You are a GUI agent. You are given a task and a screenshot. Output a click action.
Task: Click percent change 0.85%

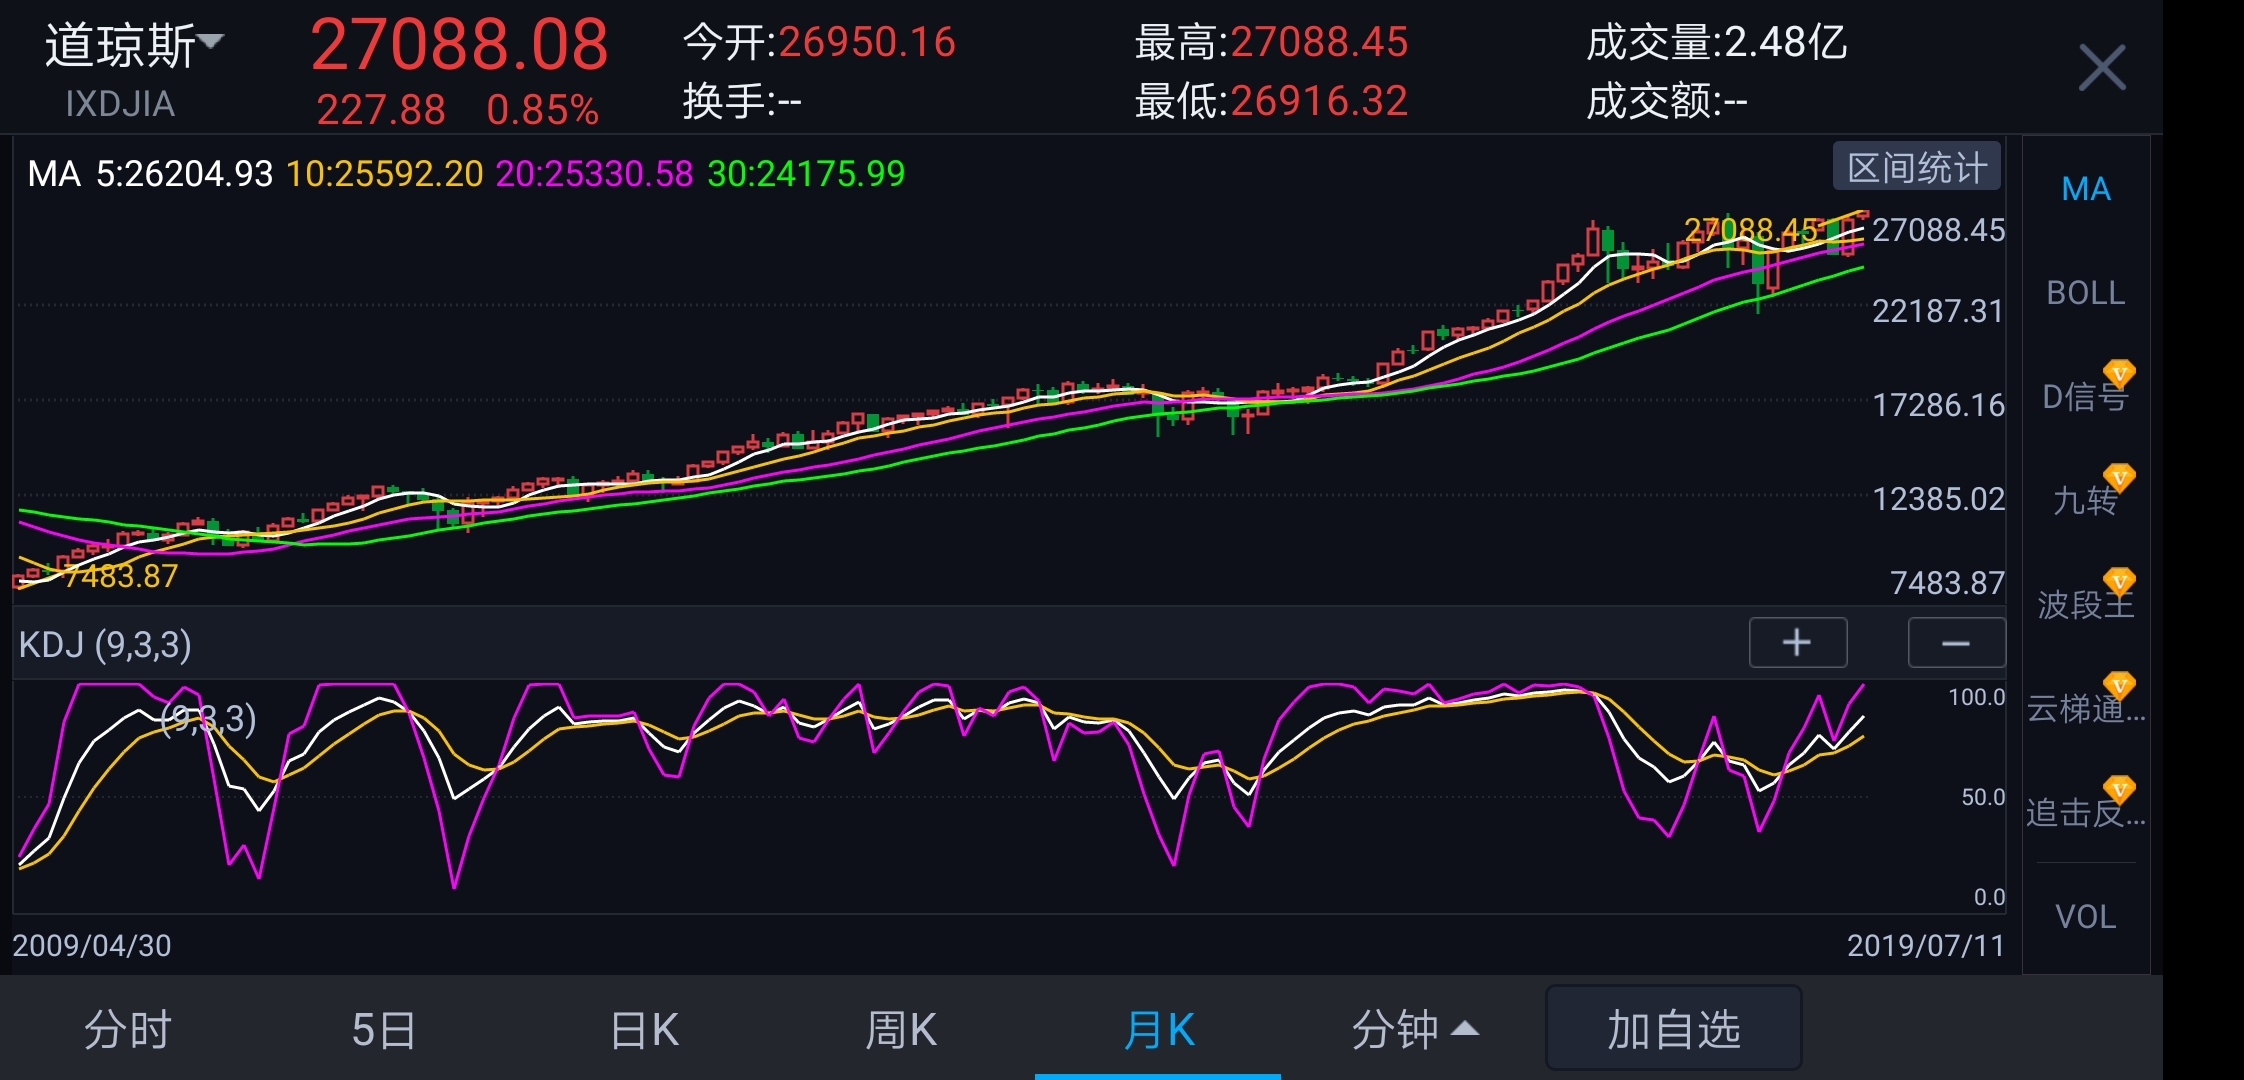pyautogui.click(x=543, y=110)
